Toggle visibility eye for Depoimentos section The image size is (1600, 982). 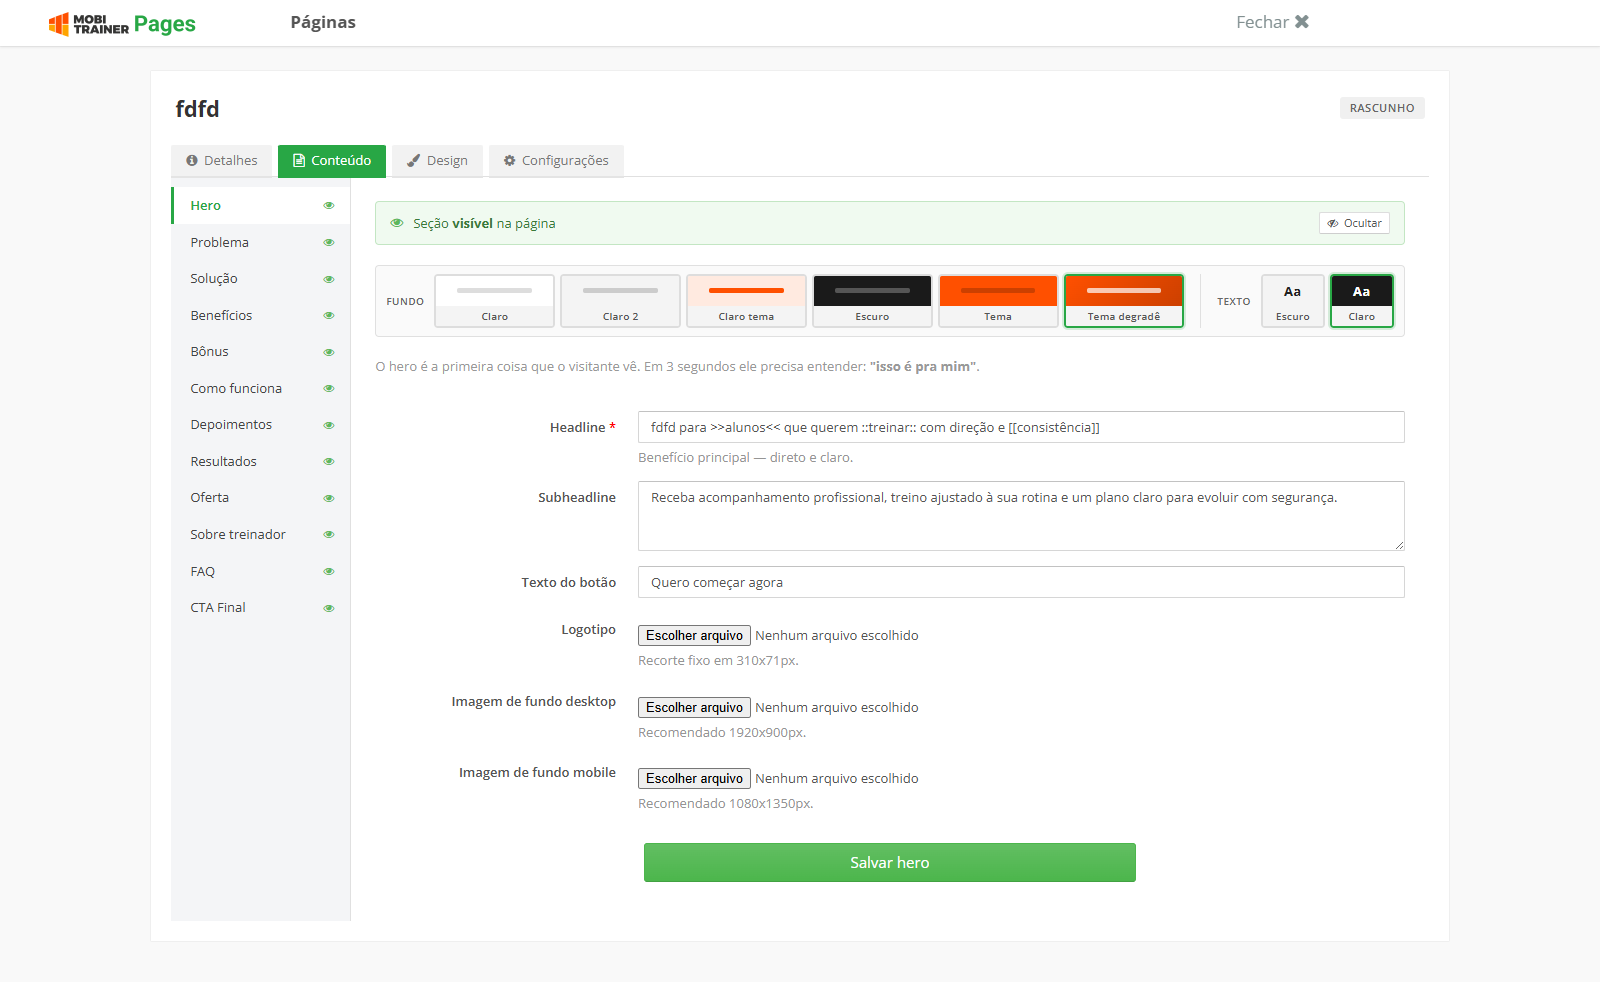pos(329,425)
